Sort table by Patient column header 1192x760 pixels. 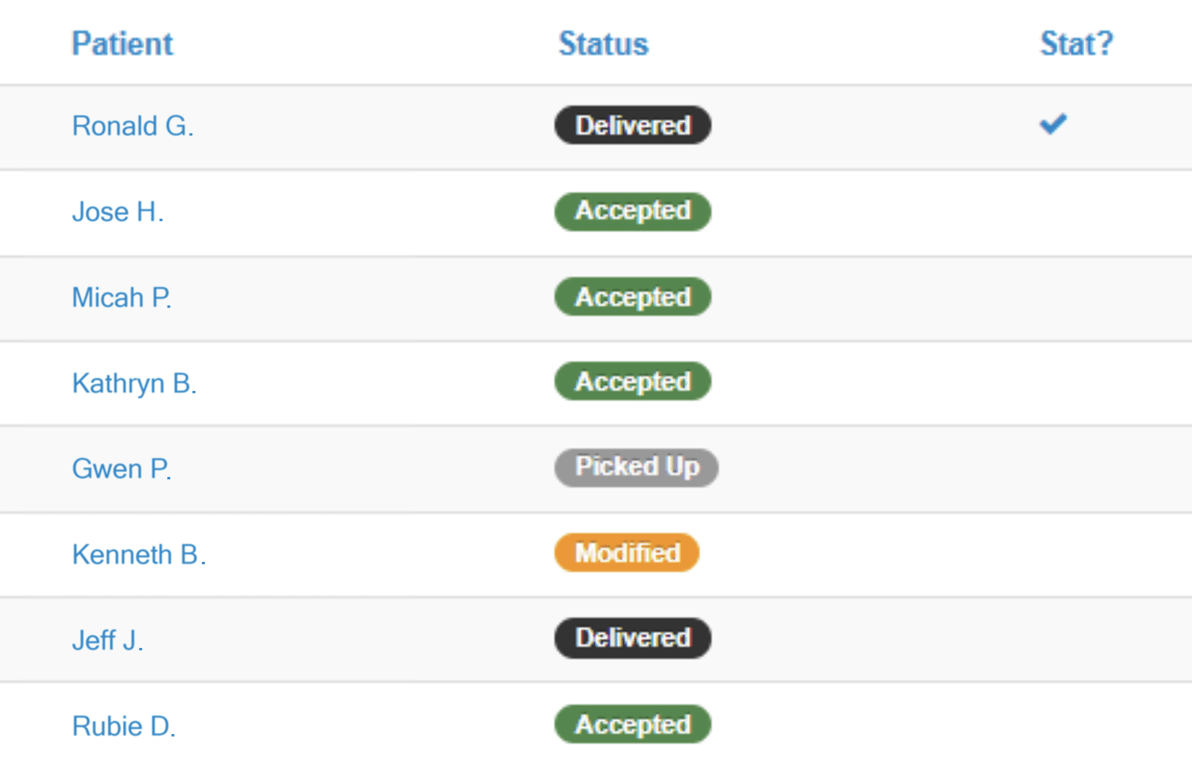pos(122,44)
